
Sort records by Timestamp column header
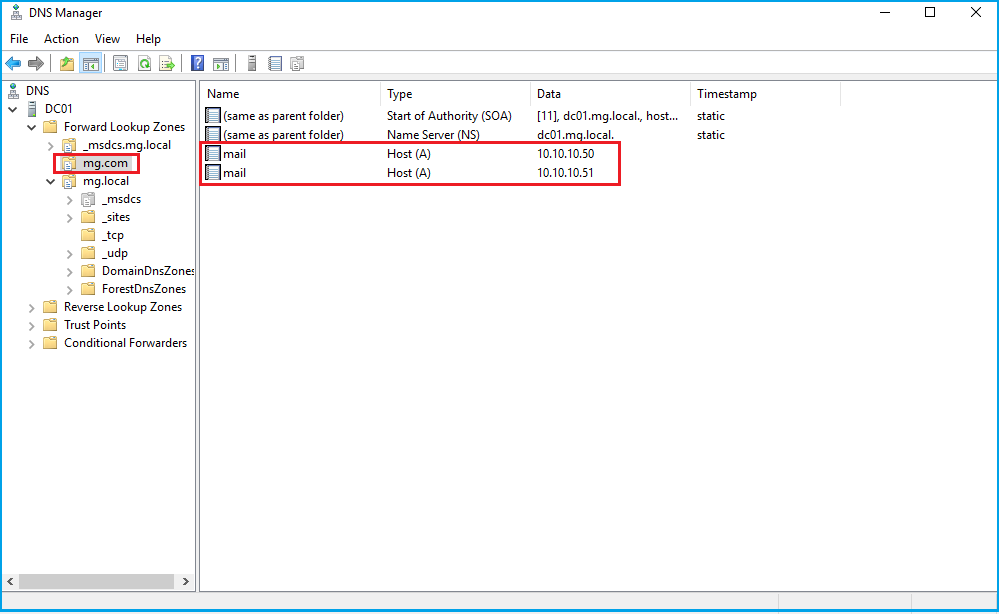[727, 94]
